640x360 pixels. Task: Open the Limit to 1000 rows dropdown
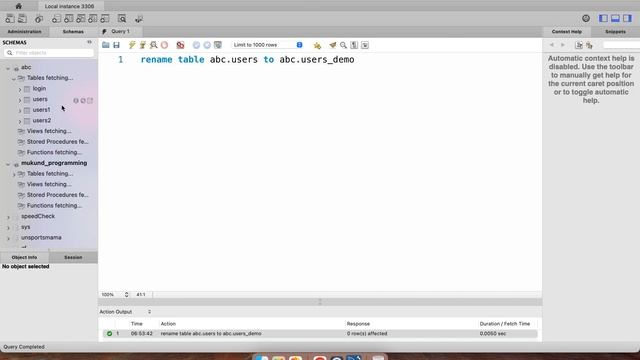pyautogui.click(x=267, y=45)
